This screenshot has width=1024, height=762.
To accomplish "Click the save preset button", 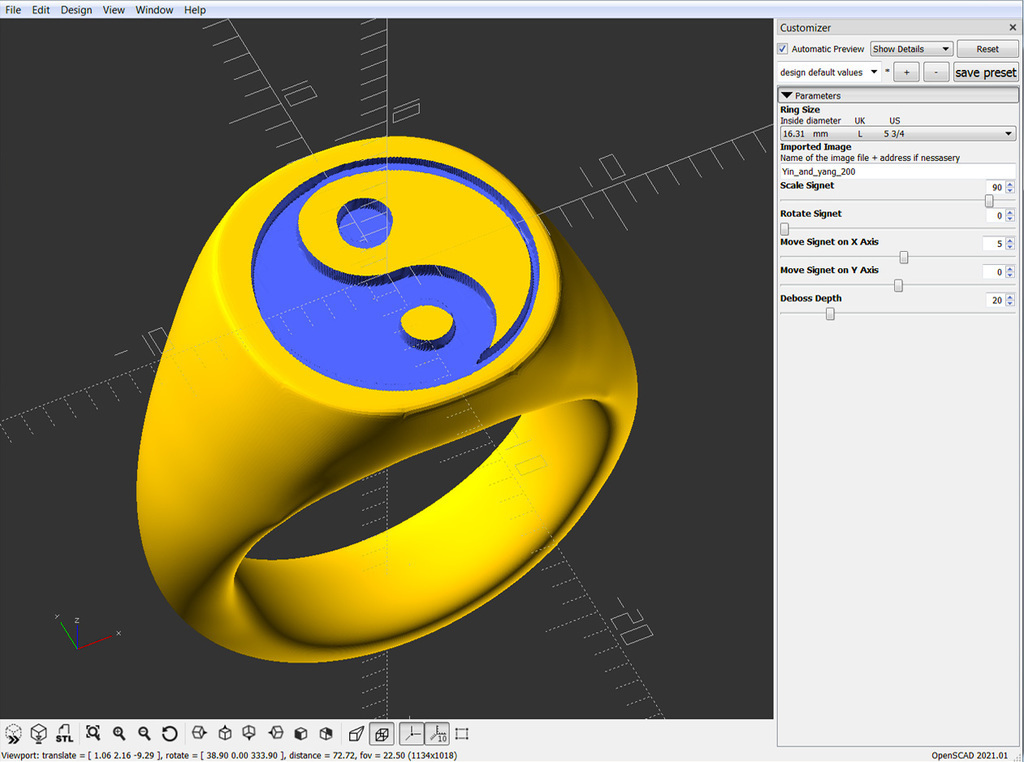I will (x=985, y=71).
